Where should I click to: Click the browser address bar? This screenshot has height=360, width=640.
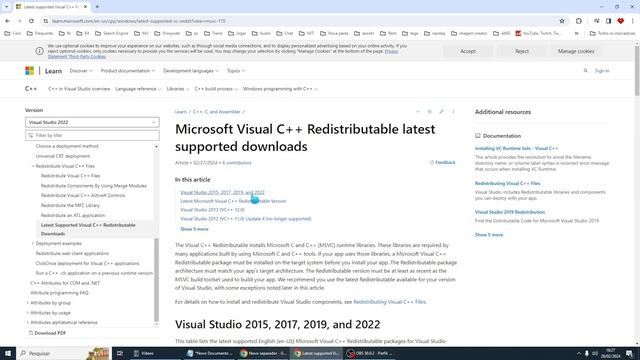[x=302, y=21]
